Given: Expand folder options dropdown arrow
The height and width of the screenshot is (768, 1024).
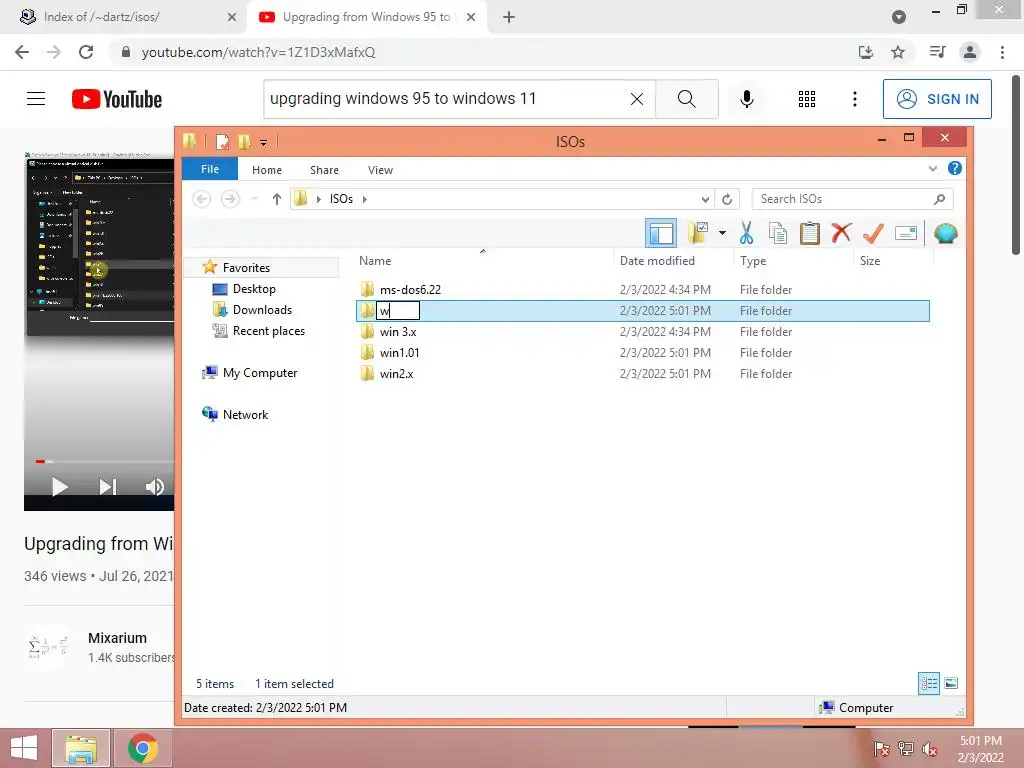Looking at the screenshot, I should coord(722,233).
